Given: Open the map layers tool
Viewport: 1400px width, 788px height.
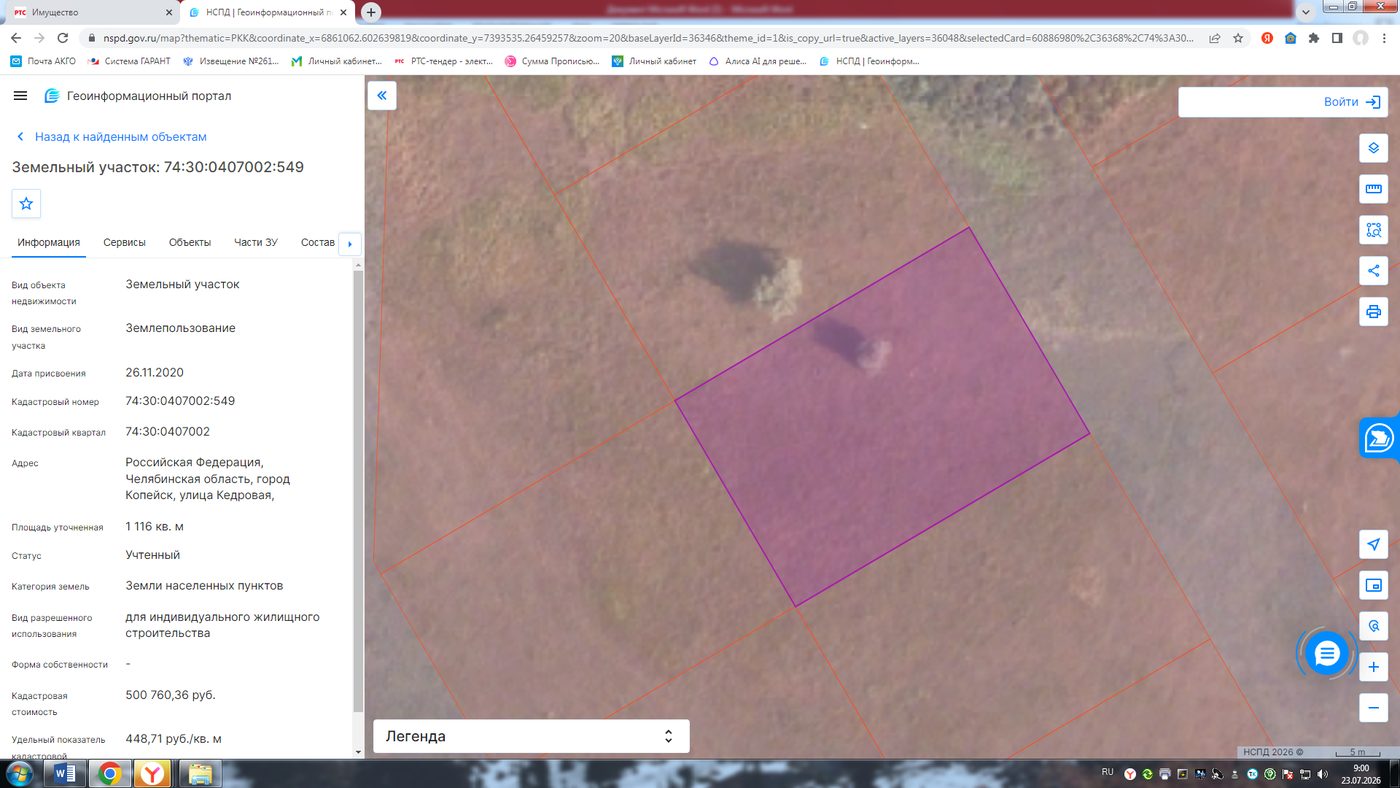Looking at the screenshot, I should (x=1373, y=148).
